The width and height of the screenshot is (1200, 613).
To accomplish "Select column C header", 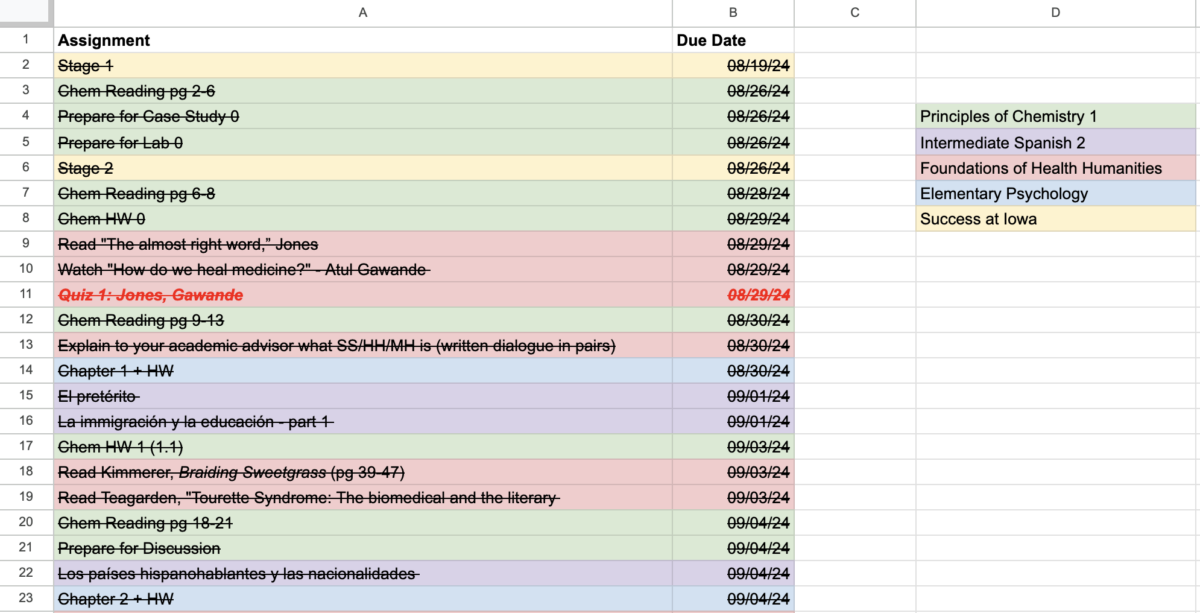I will click(x=854, y=13).
